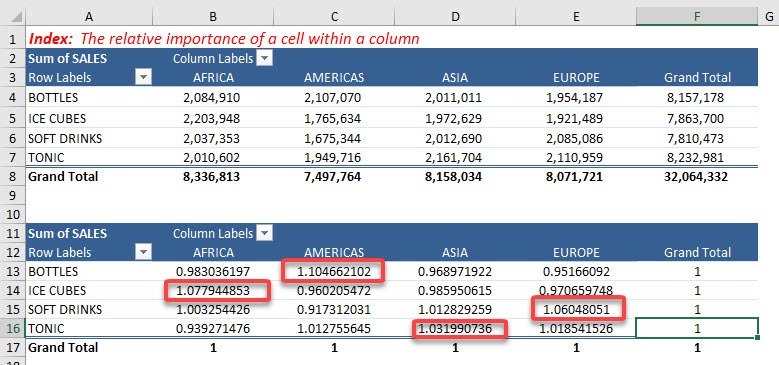
Task: Select column B header
Action: click(213, 17)
